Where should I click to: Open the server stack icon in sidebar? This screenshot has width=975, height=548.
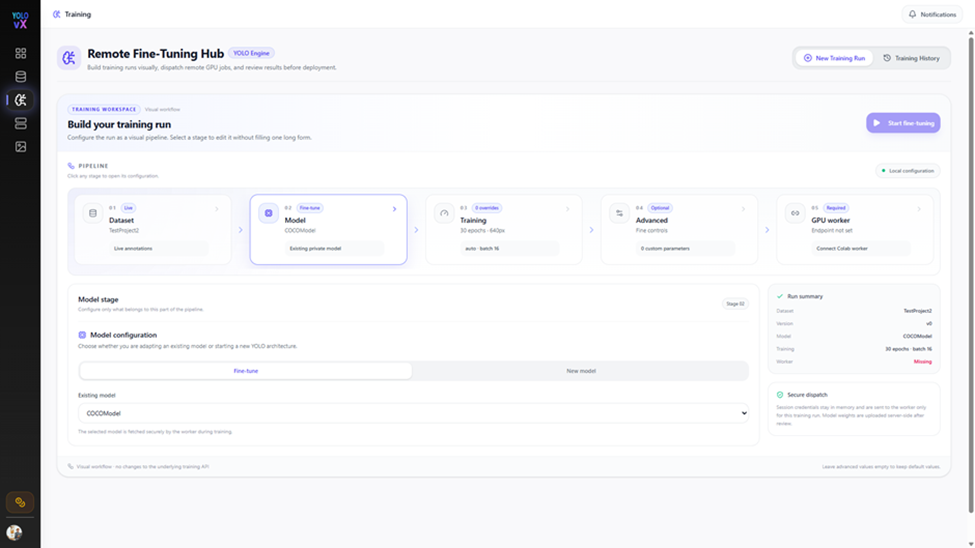pos(21,123)
